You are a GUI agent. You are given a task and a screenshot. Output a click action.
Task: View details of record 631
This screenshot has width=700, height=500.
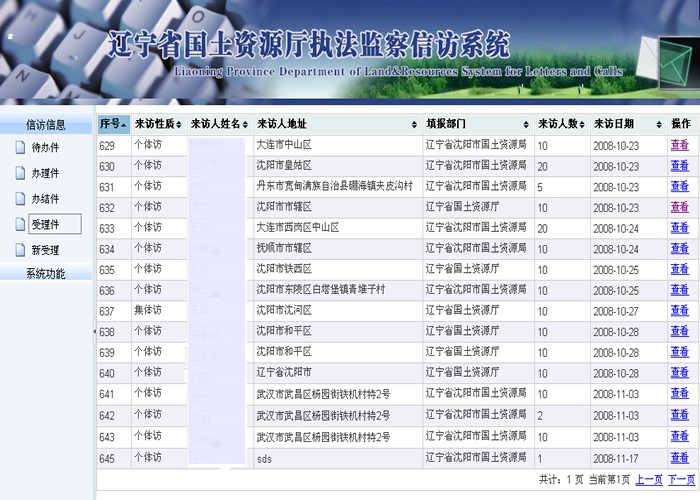(x=679, y=186)
